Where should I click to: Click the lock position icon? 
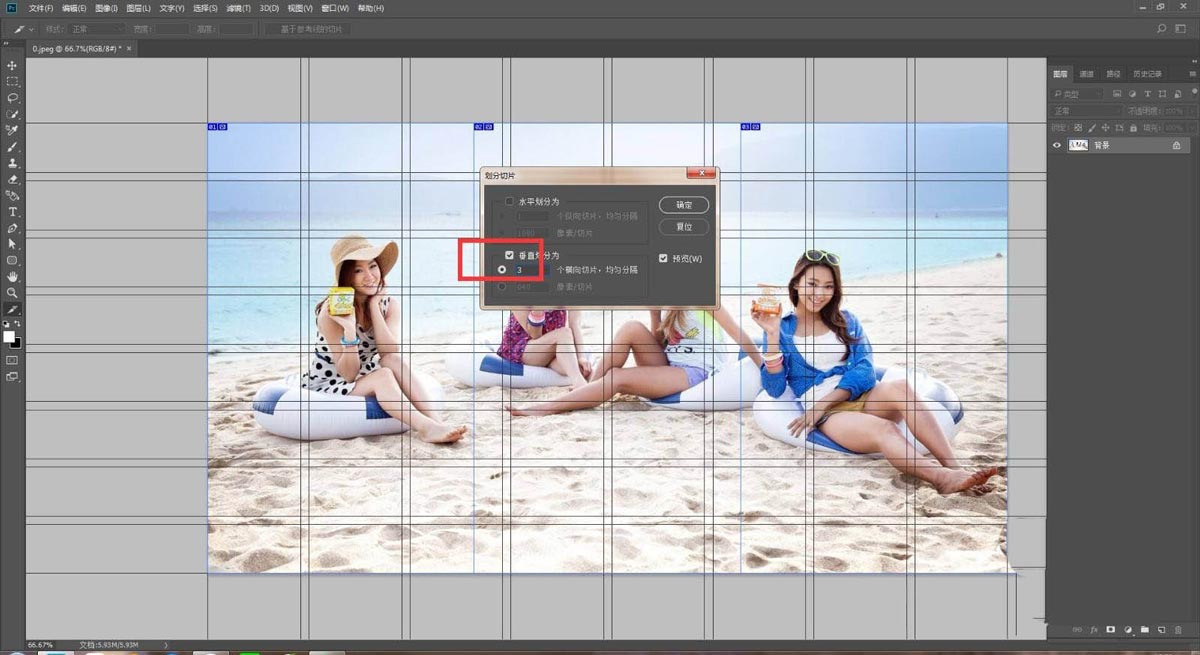[1103, 128]
